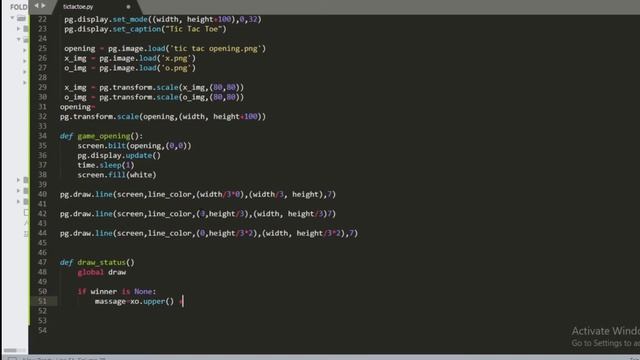The height and width of the screenshot is (360, 640).
Task: Click line number 46 in gutter
Action: 42,253
